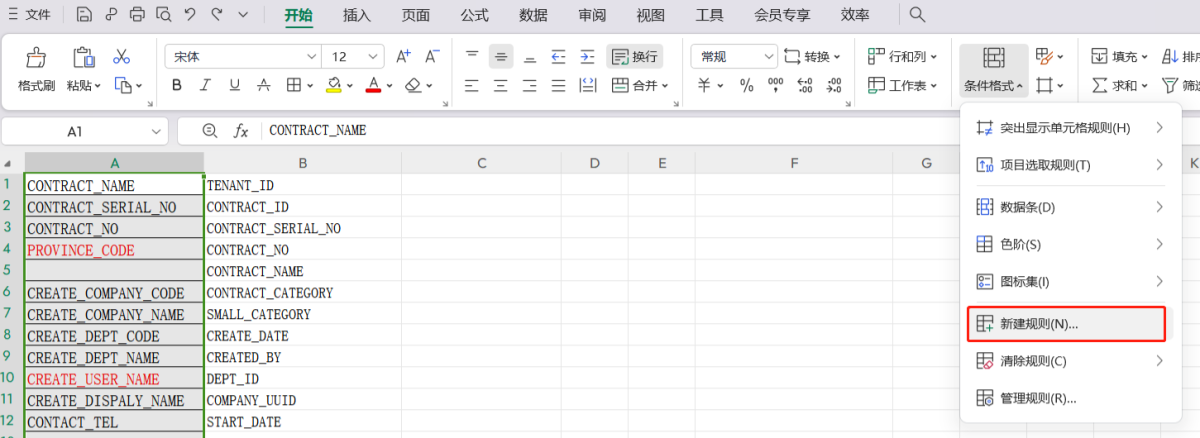Screen dimensions: 1200x438
Task: Open Highlight Cells Rules (突出显示单元格规则) submenu
Action: click(1068, 128)
